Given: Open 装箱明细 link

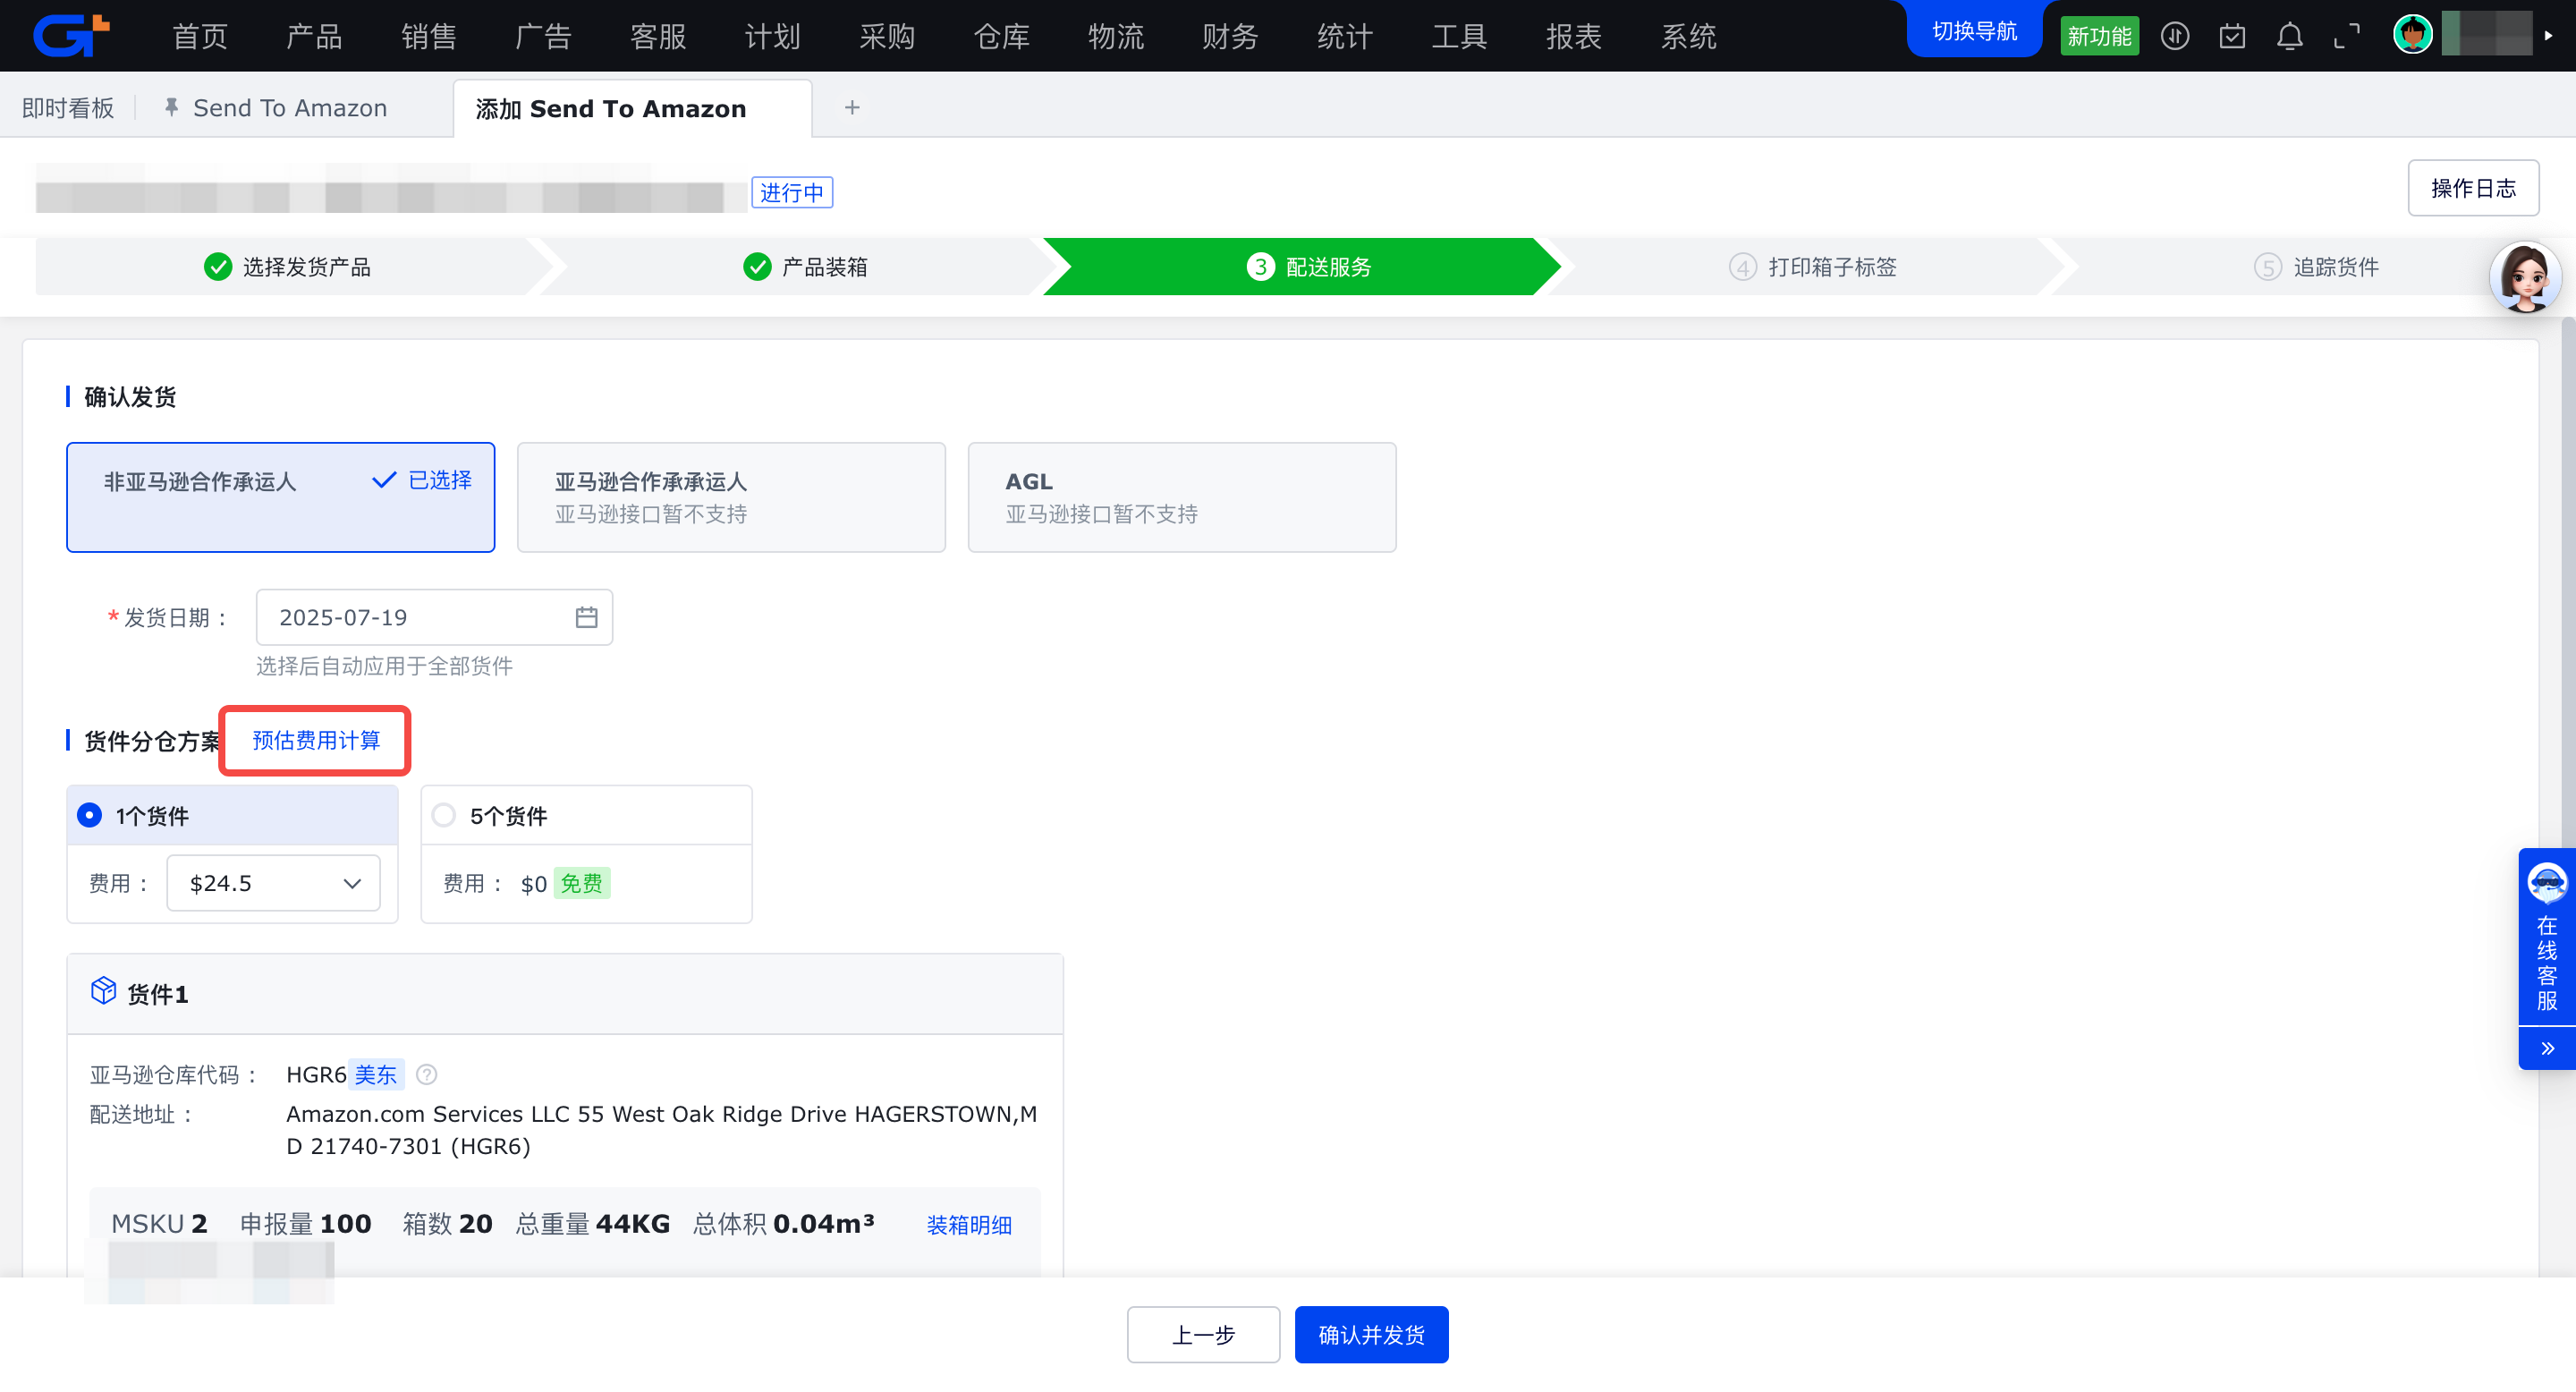Looking at the screenshot, I should [x=969, y=1225].
